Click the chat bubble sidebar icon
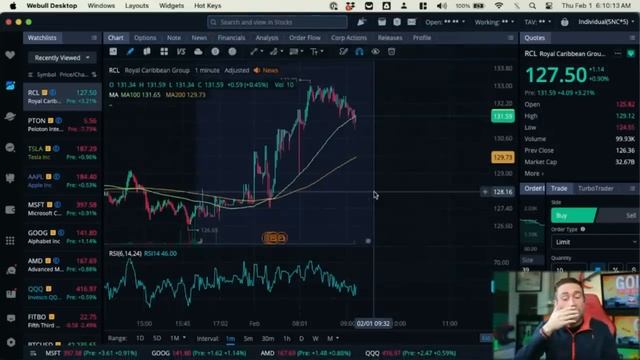 [x=10, y=318]
